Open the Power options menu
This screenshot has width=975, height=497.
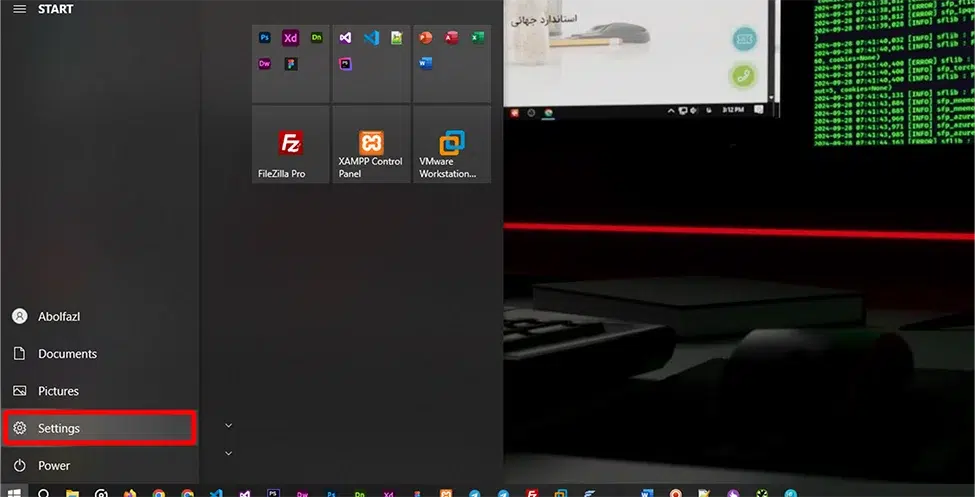[x=54, y=465]
